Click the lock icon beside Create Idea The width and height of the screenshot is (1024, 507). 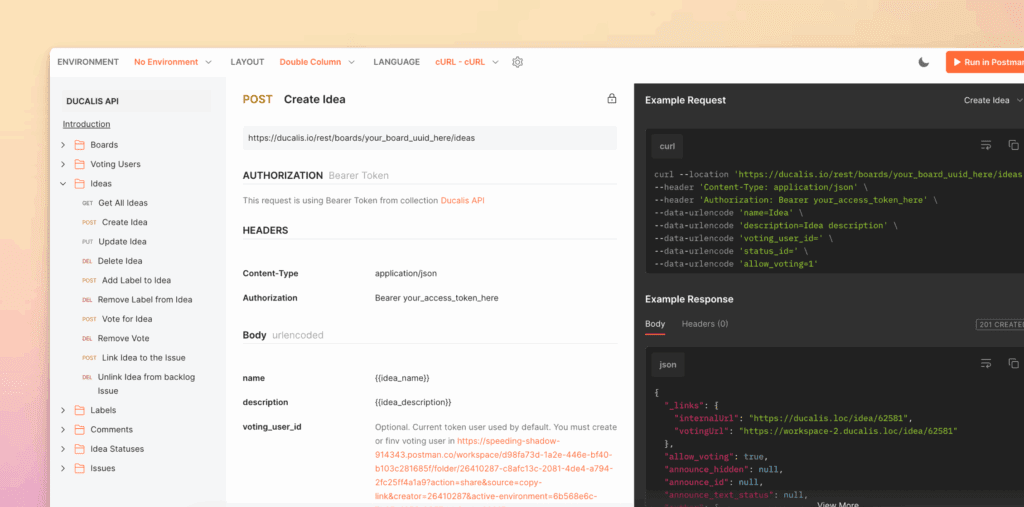pyautogui.click(x=612, y=99)
